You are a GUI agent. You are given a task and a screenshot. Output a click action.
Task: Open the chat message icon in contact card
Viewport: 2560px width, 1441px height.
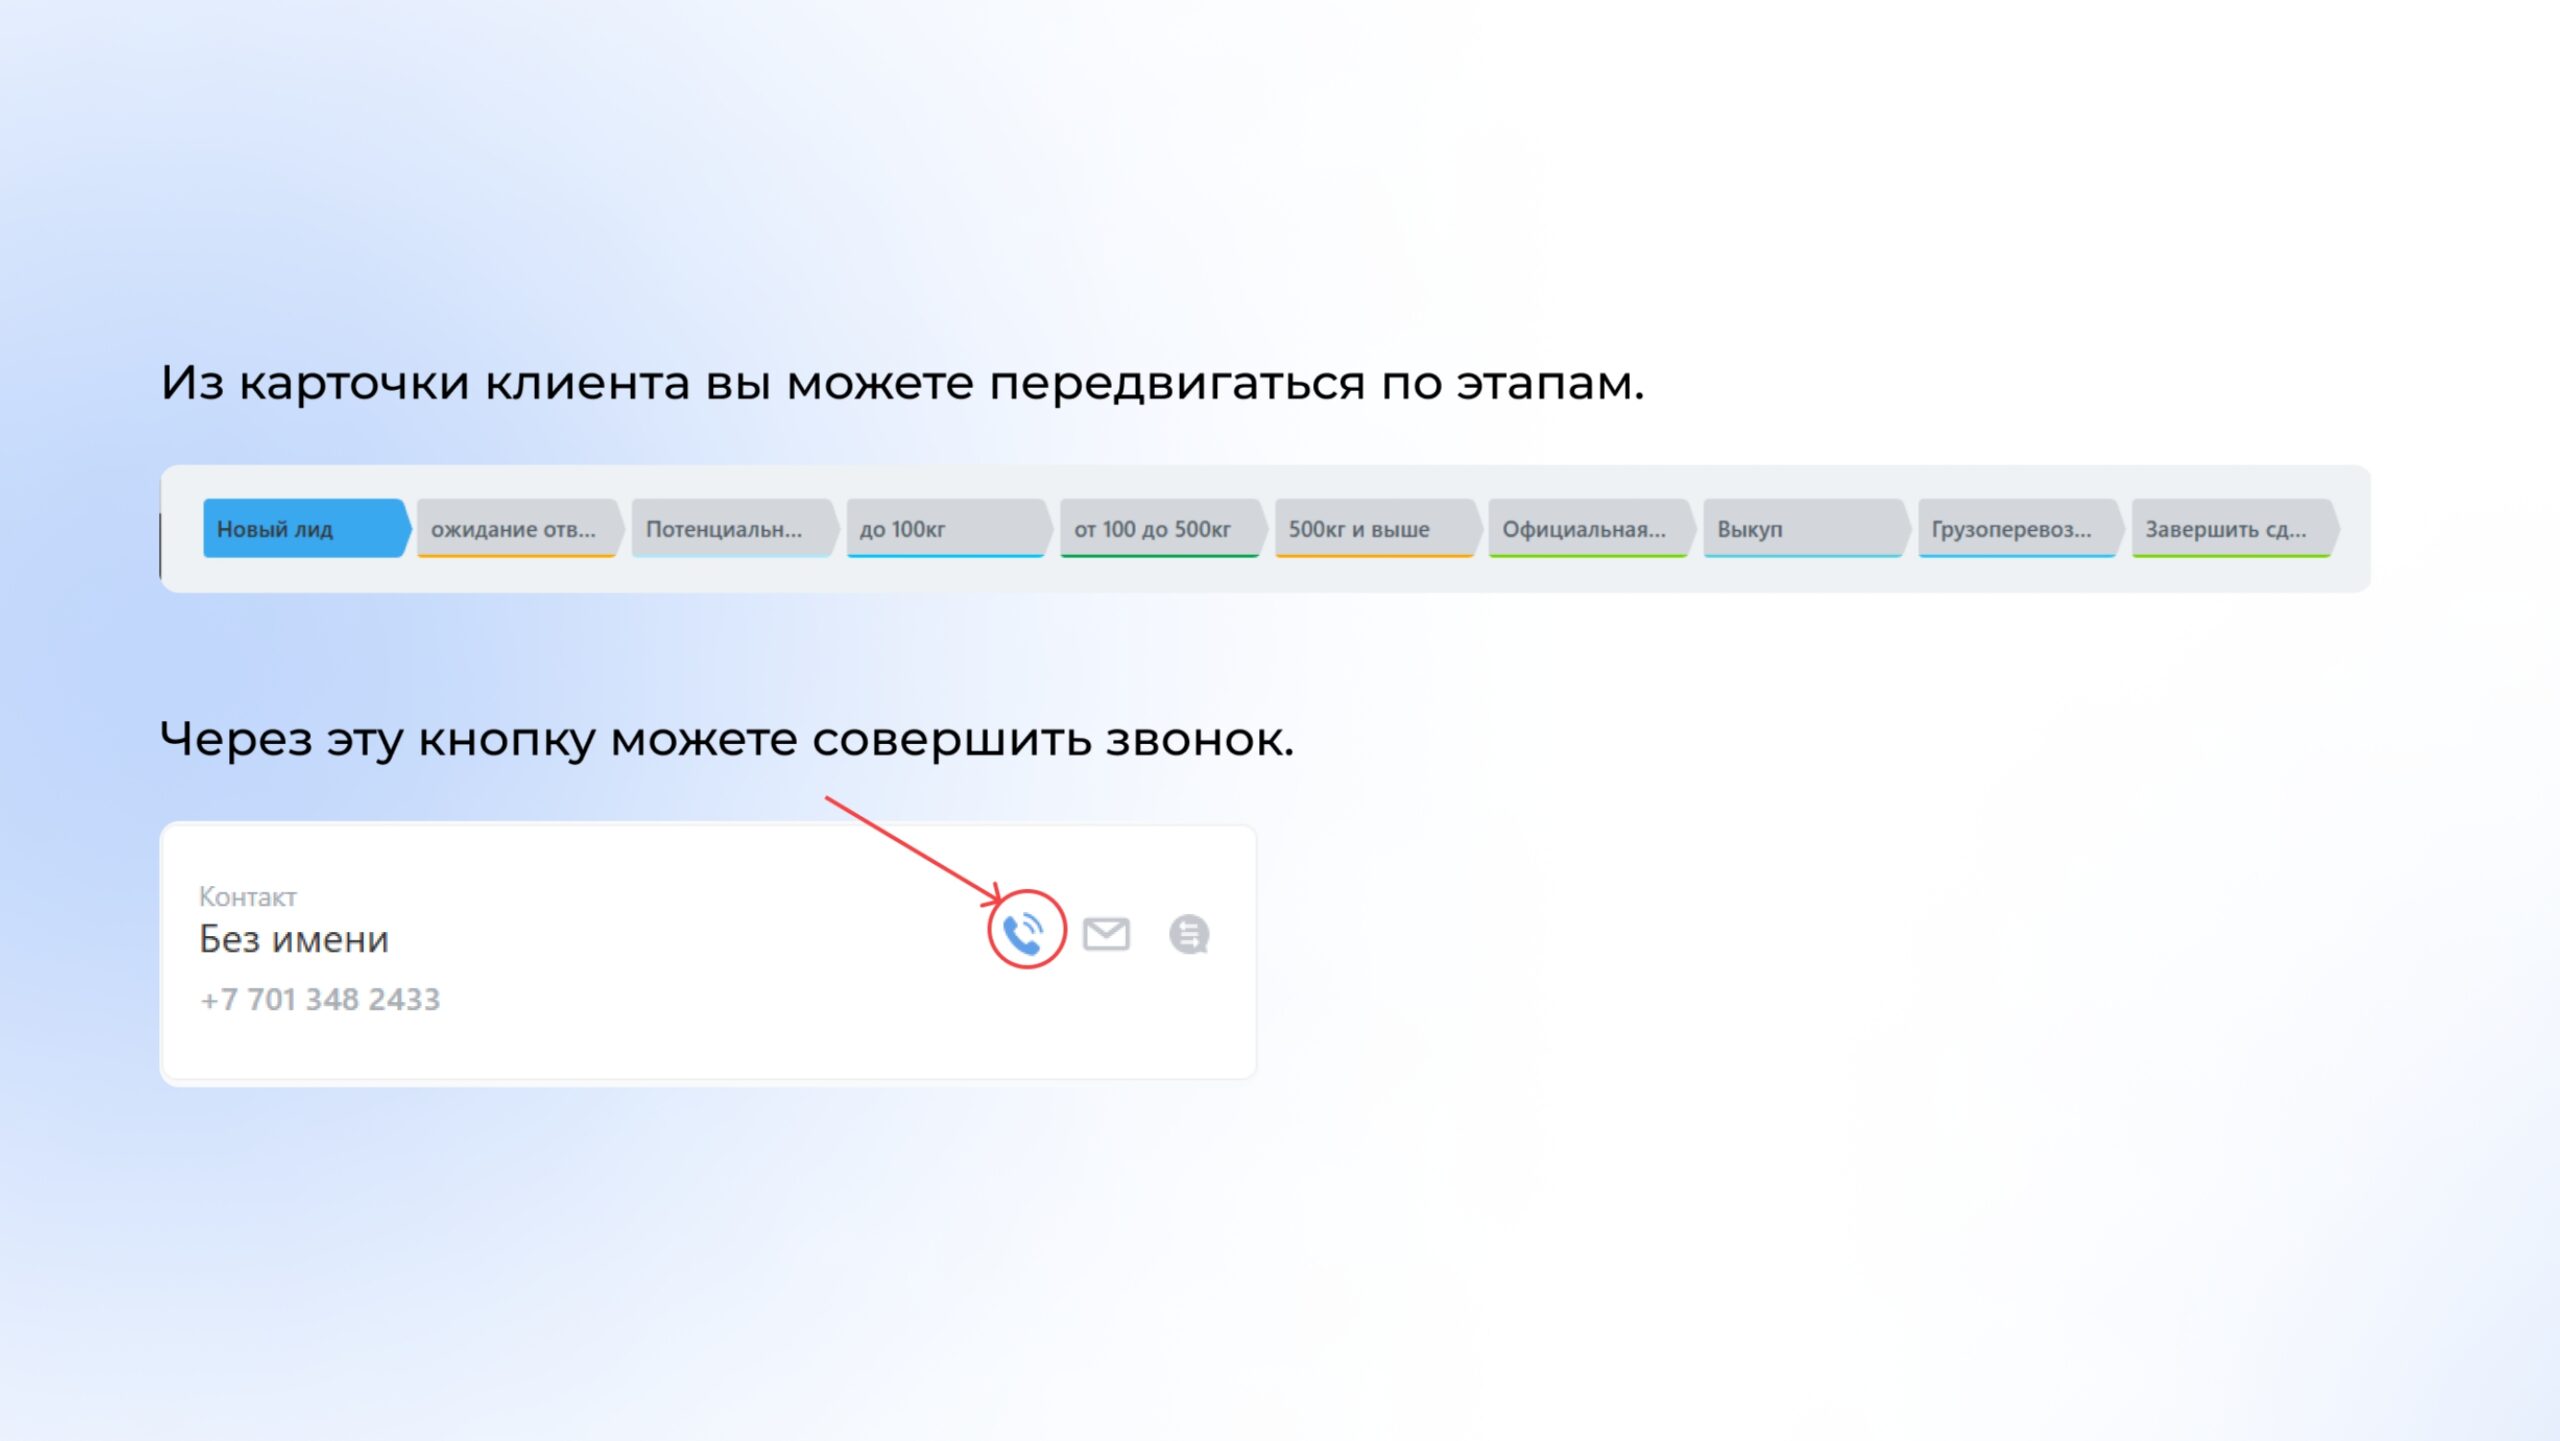[x=1189, y=934]
